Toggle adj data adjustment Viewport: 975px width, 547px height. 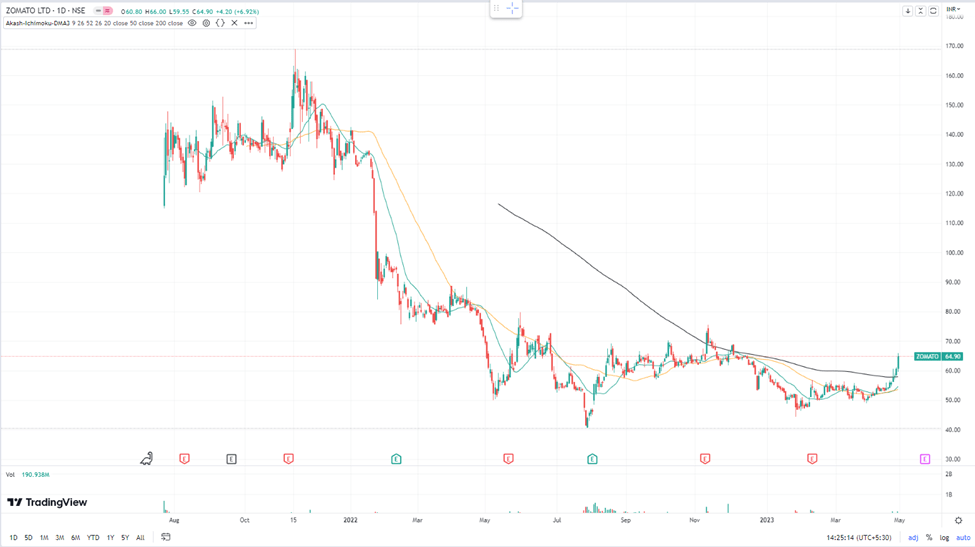click(x=912, y=538)
